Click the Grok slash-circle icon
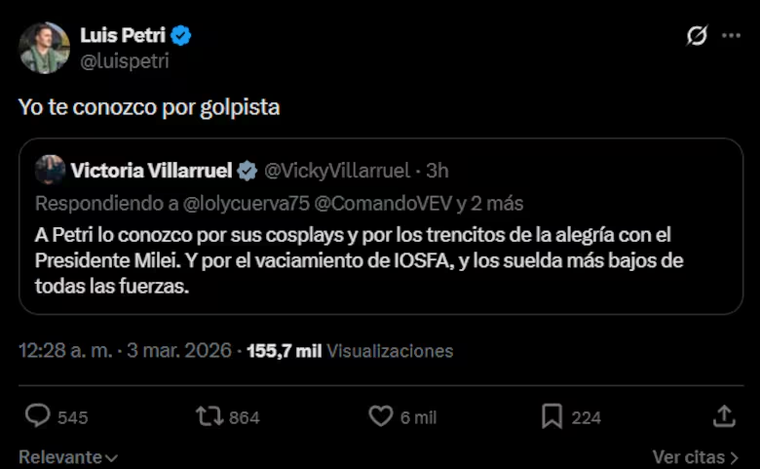The width and height of the screenshot is (760, 469). tap(697, 37)
